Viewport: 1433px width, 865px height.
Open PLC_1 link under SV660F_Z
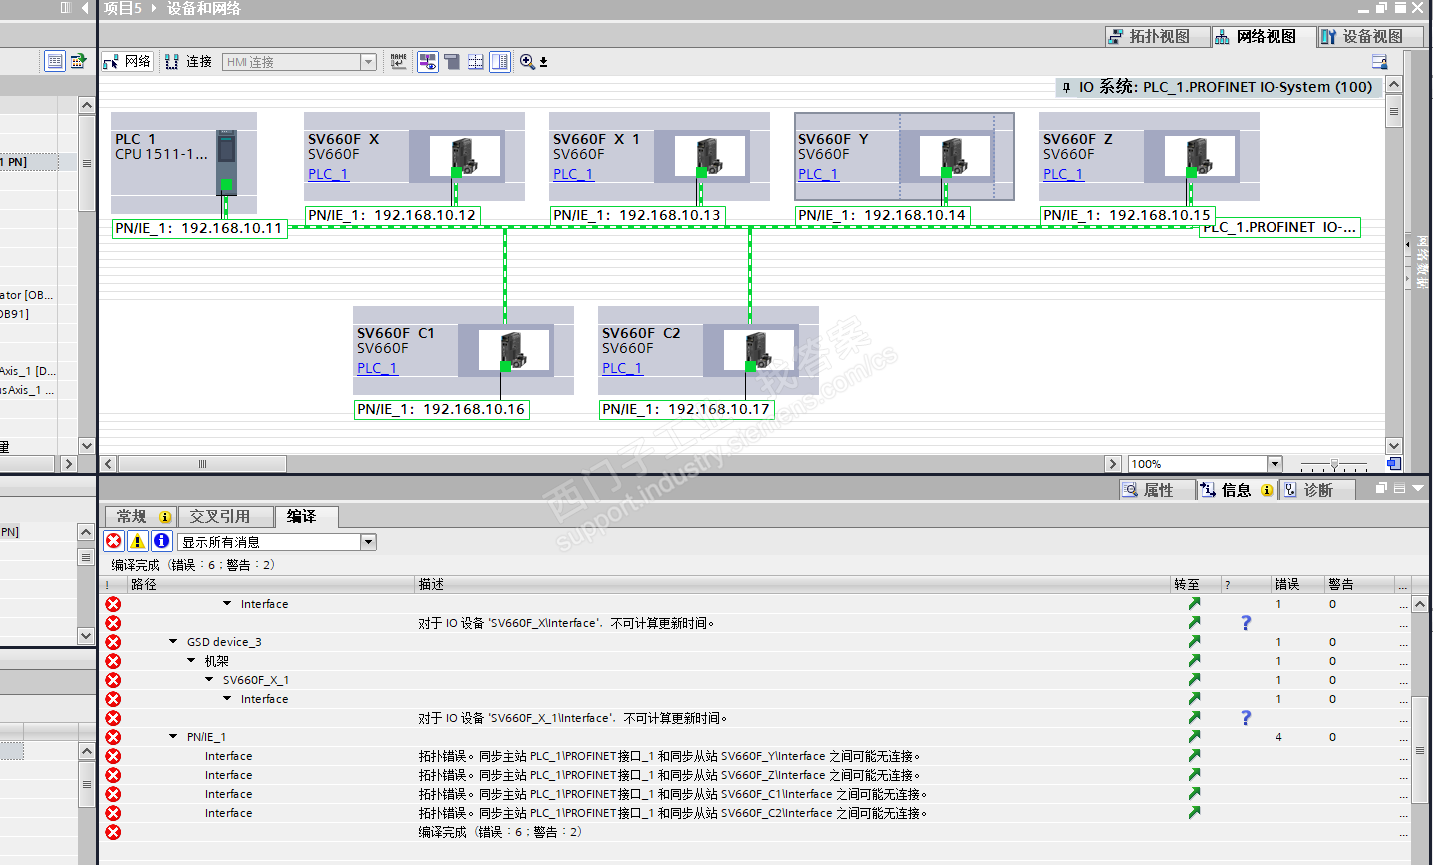[x=1063, y=174]
